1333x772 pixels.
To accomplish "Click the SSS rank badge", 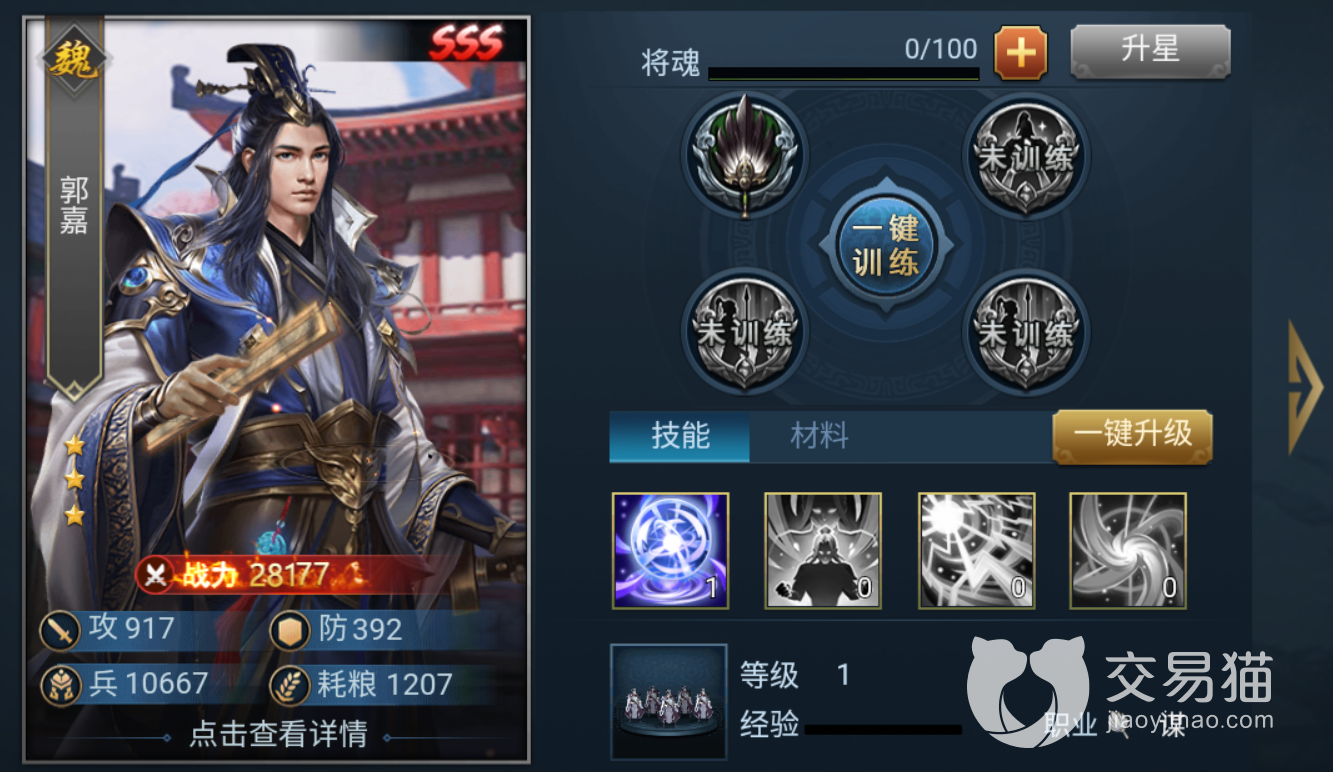I will 467,44.
